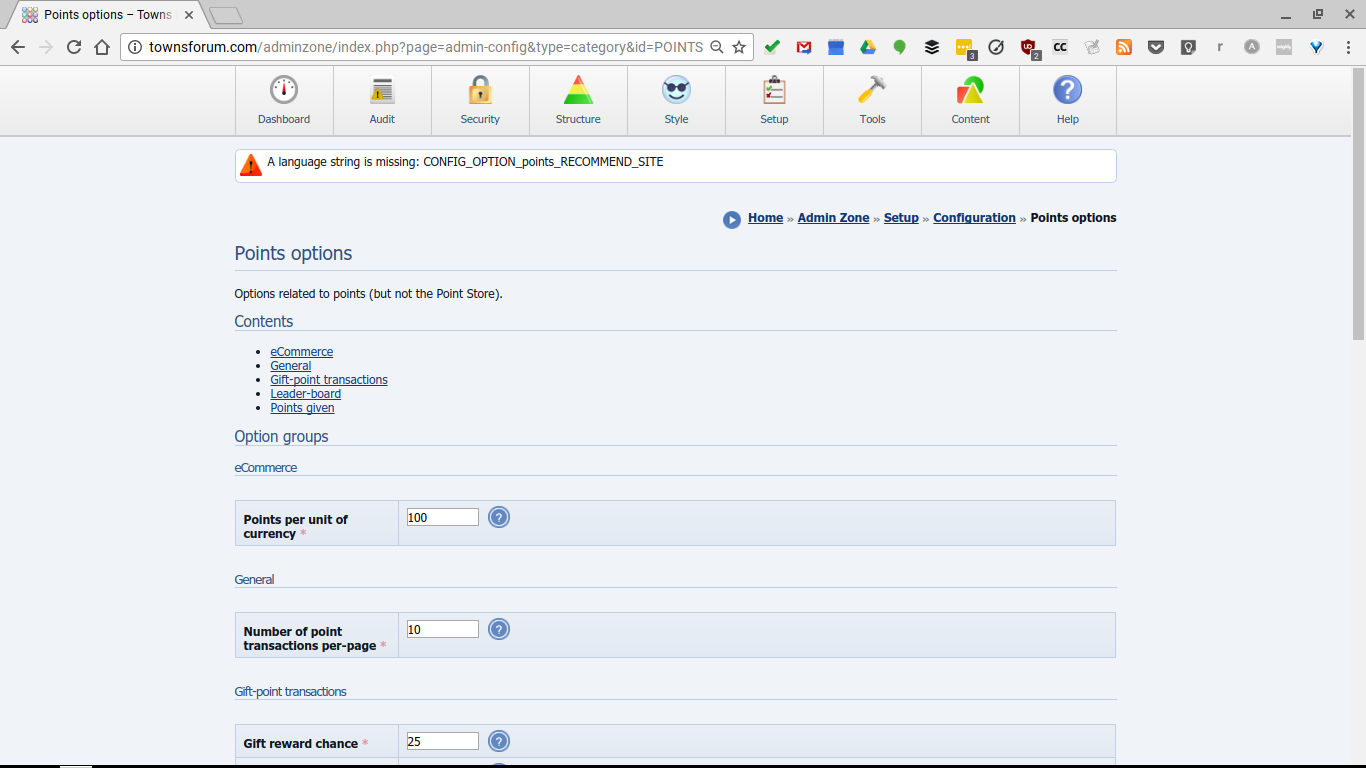Jump to Leader-board contents link
This screenshot has width=1366, height=768.
(305, 394)
